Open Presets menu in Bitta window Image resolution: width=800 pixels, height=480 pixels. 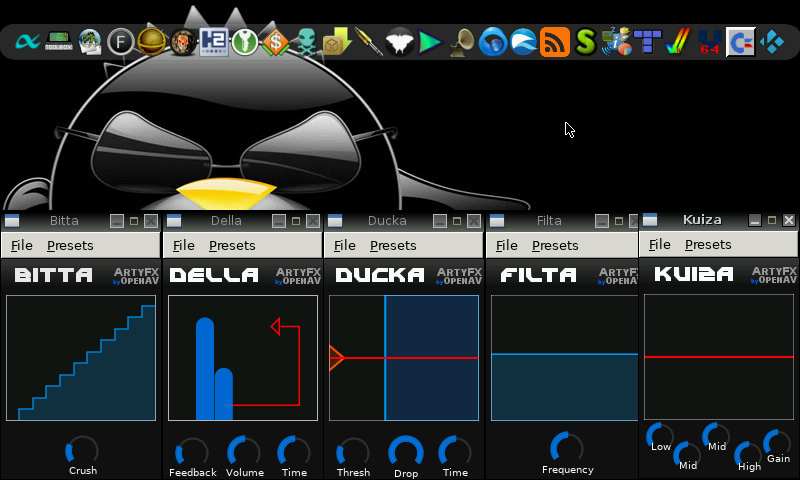[70, 245]
